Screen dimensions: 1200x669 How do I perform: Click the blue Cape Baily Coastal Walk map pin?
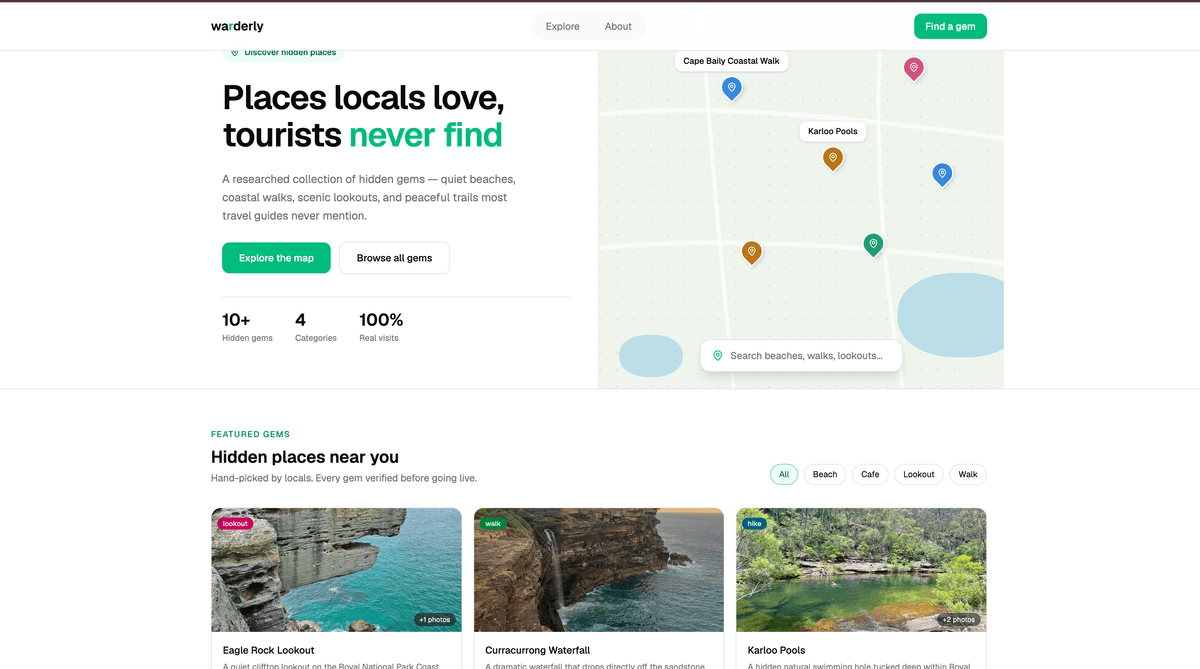pos(732,89)
